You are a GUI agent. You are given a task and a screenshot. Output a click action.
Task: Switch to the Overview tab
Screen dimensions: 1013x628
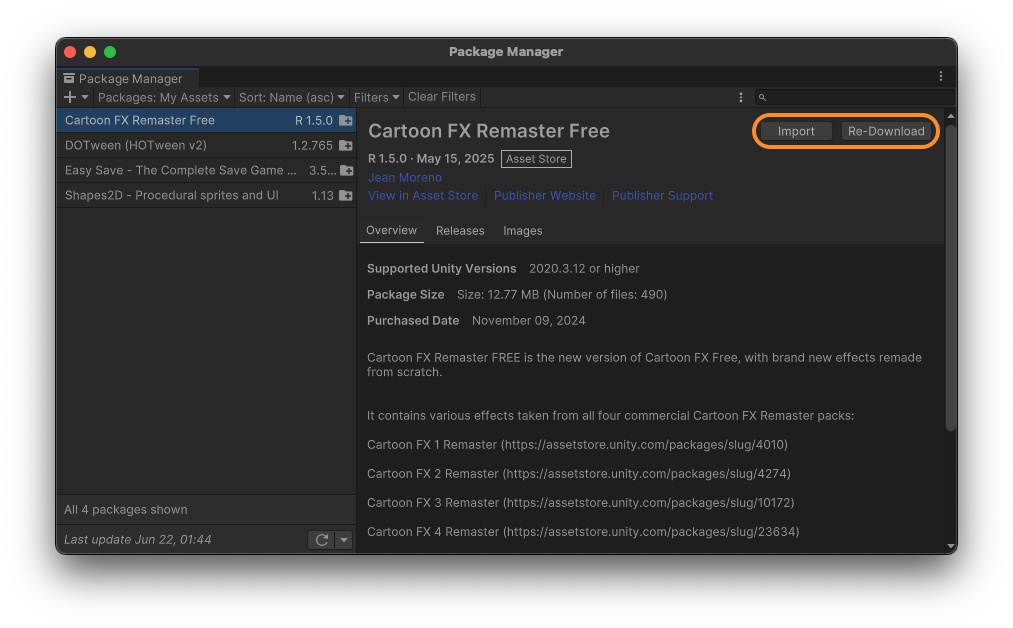pos(392,231)
